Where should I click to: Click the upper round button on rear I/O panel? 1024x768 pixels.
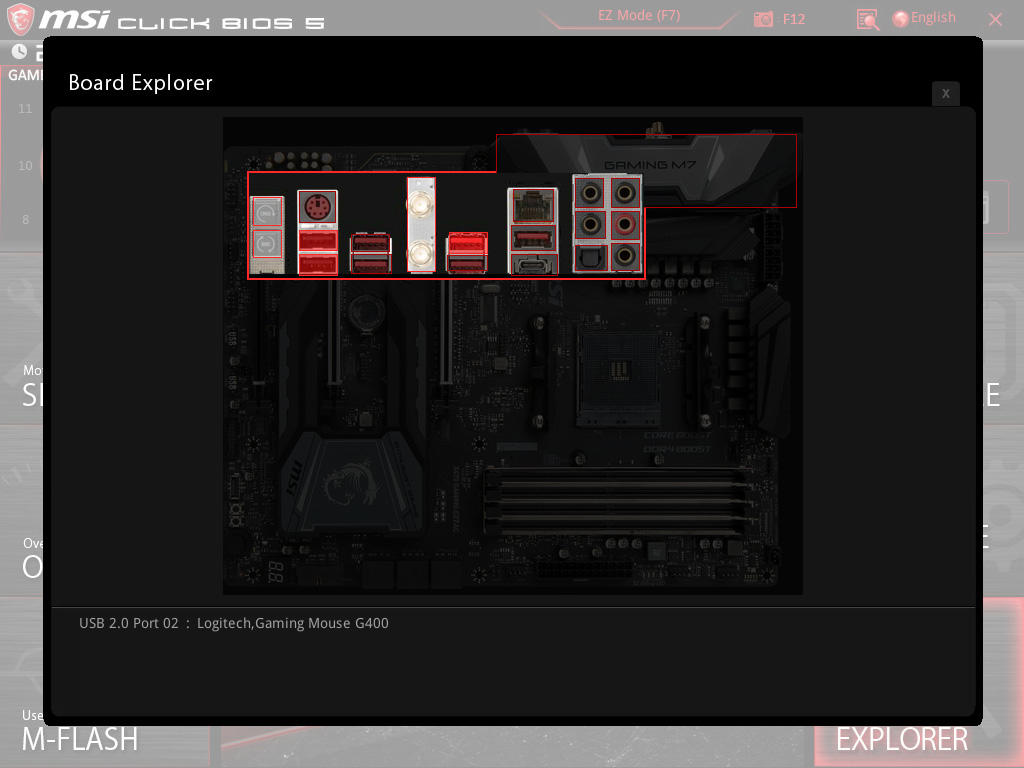tap(266, 212)
